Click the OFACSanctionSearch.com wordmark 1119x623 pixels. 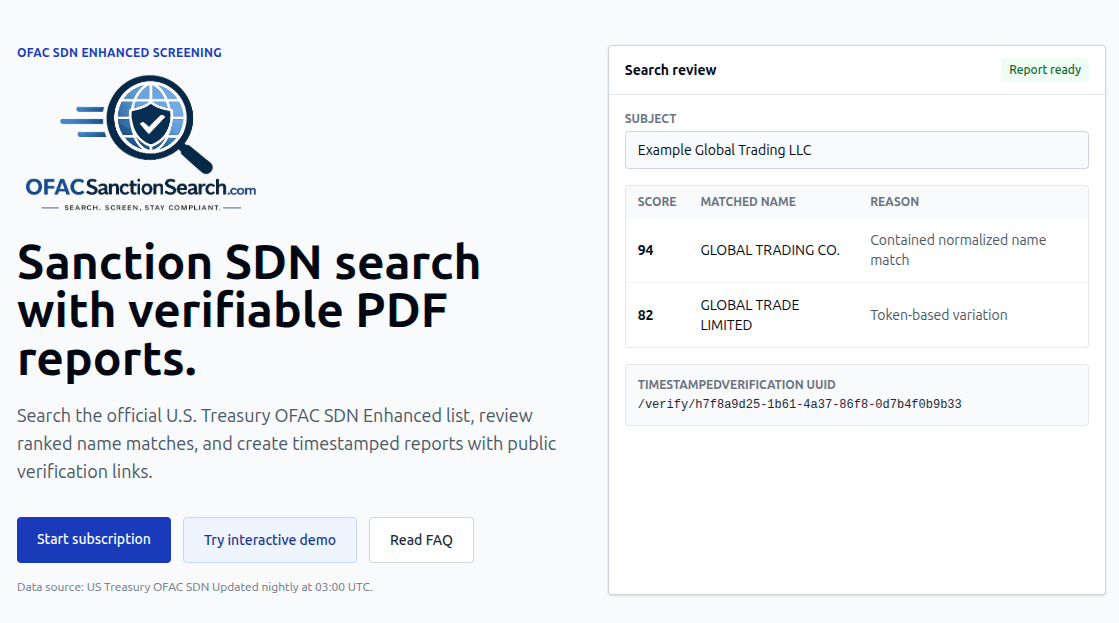coord(141,186)
